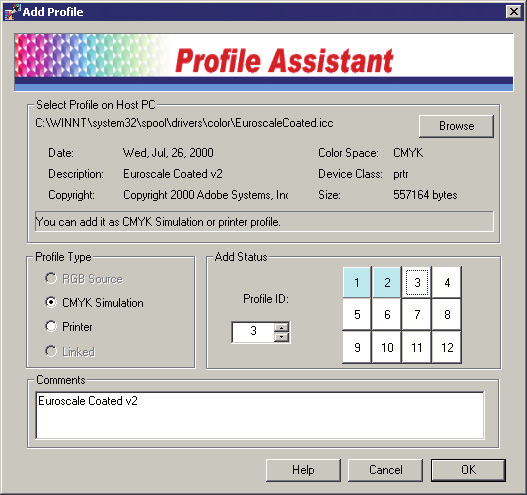Cancel the Add Profile dialog
The image size is (527, 495).
click(385, 470)
